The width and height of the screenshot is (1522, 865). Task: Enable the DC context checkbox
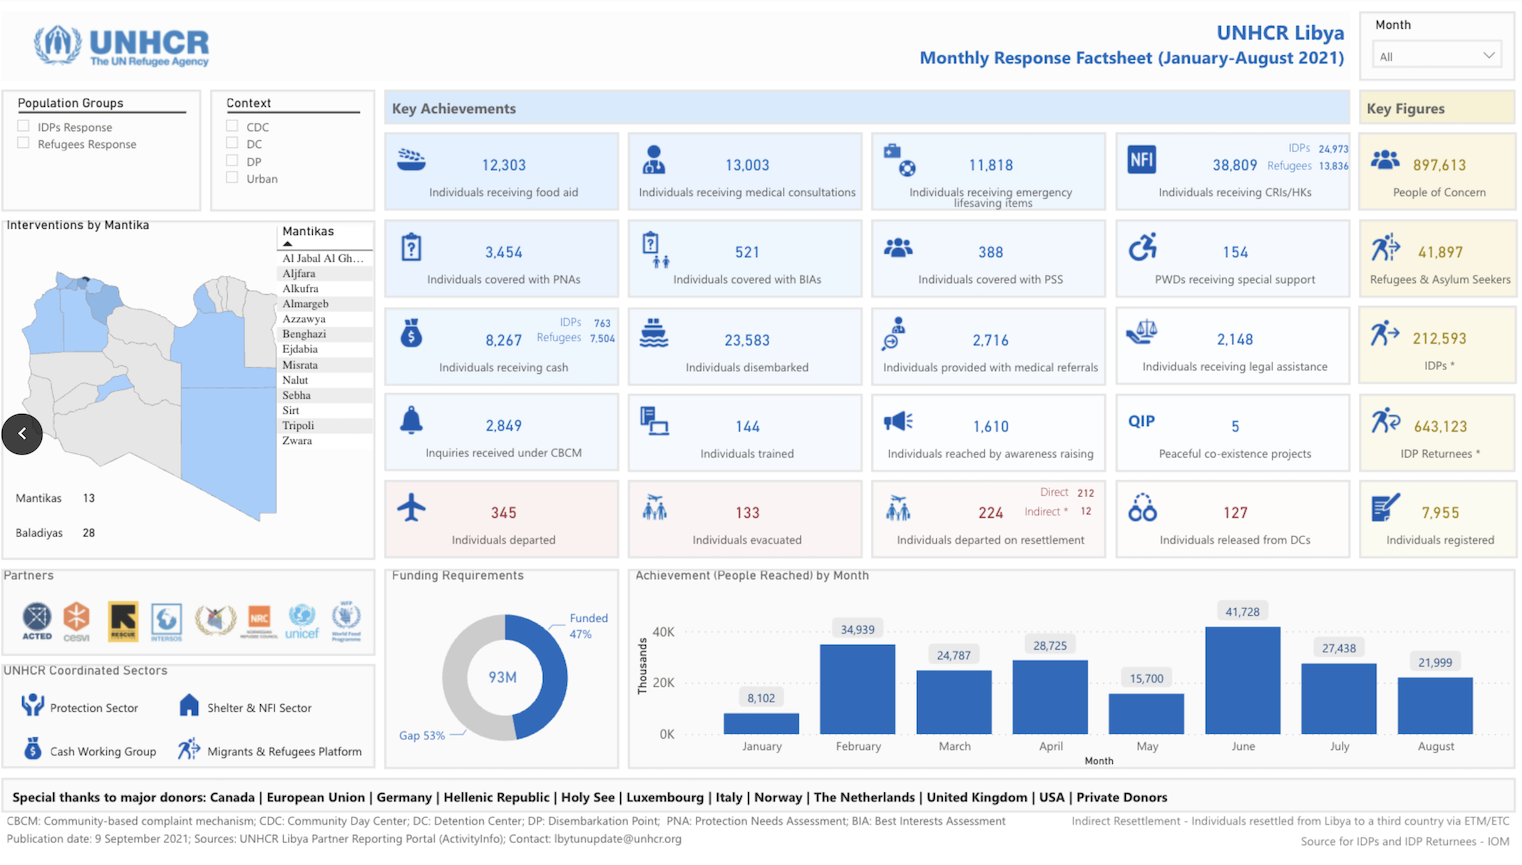(232, 143)
